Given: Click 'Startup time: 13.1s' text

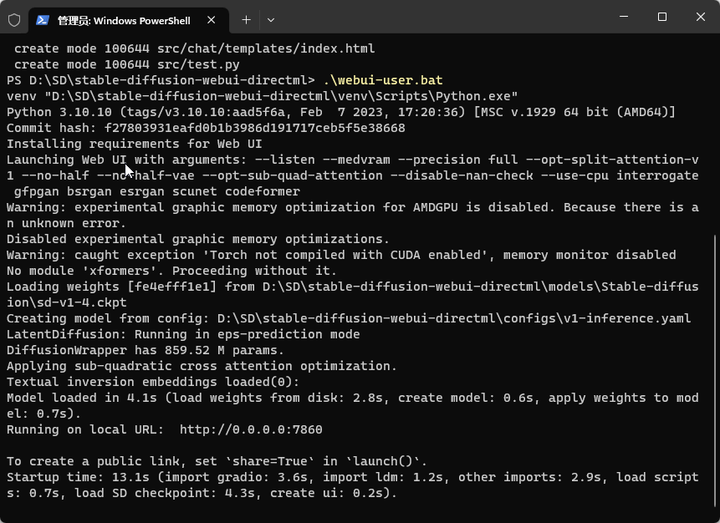Looking at the screenshot, I should pos(78,477).
